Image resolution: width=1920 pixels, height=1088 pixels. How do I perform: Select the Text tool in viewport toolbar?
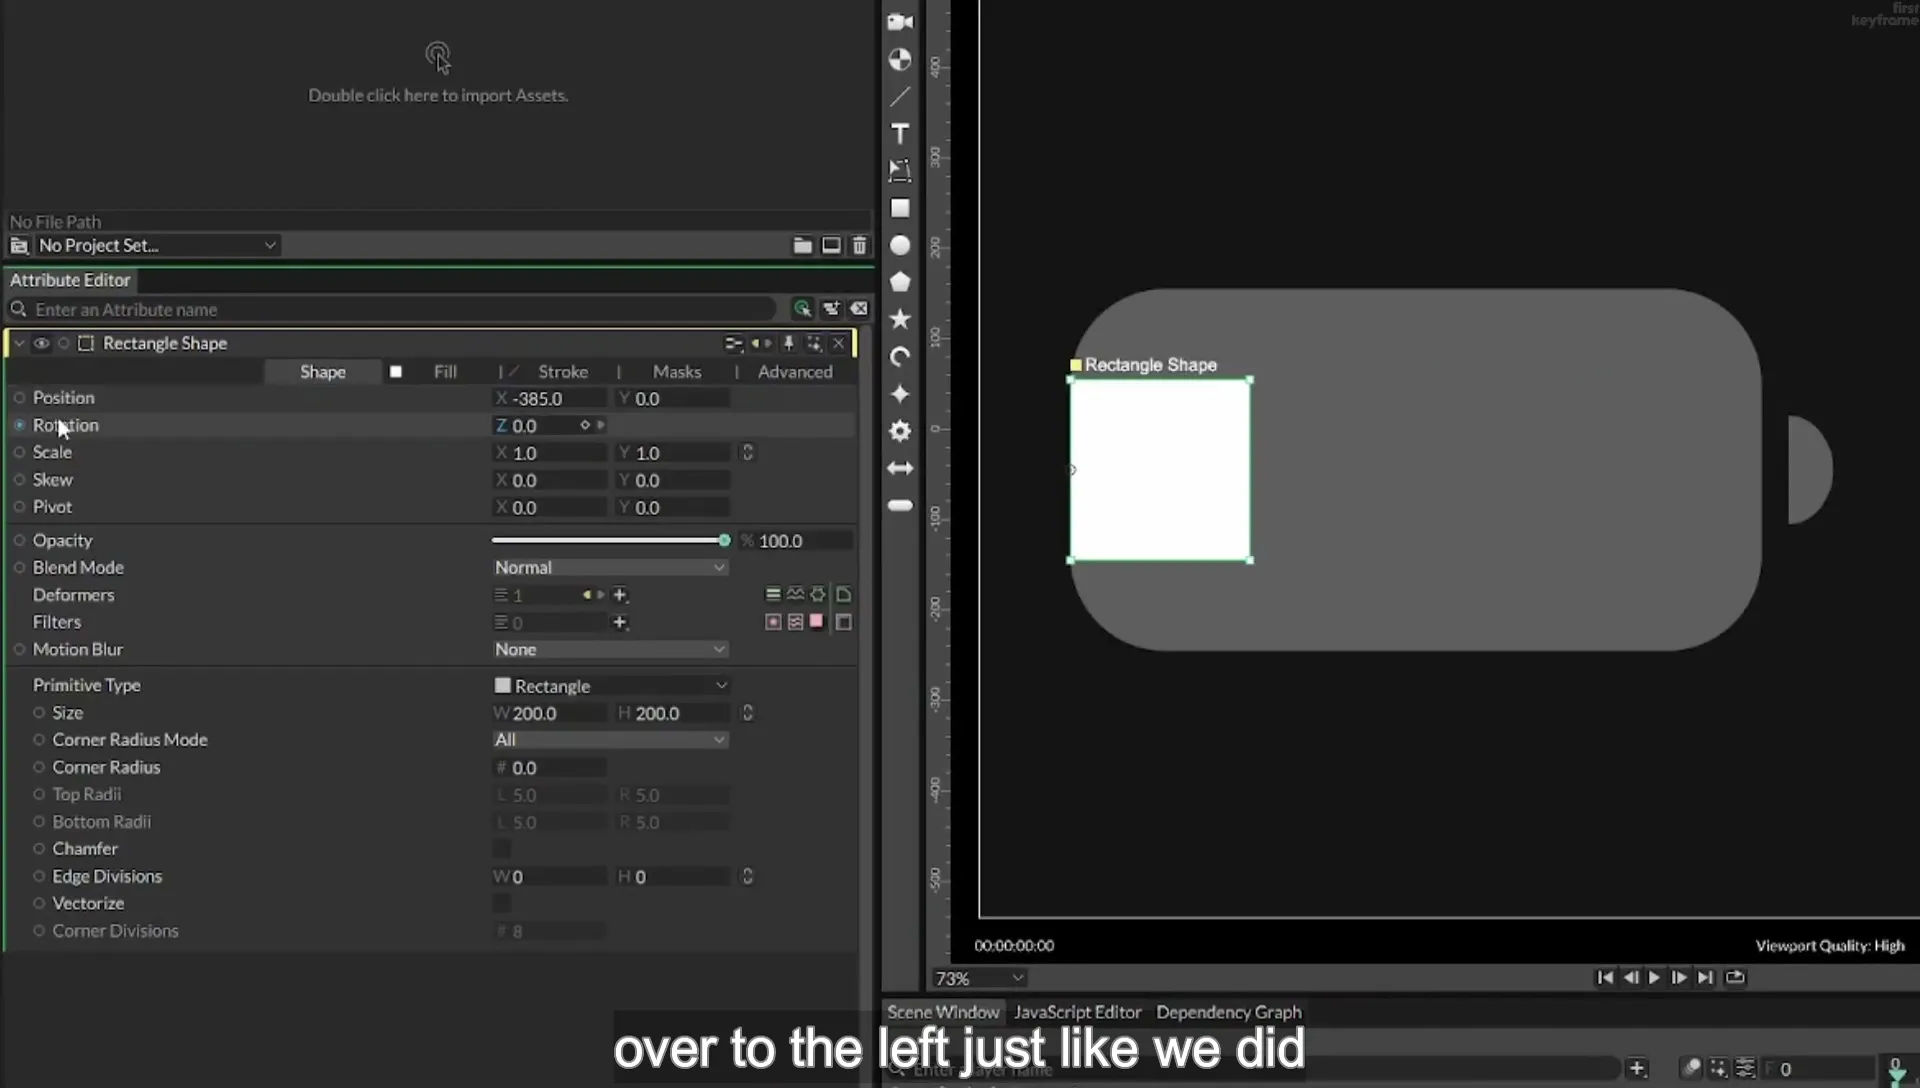click(900, 134)
